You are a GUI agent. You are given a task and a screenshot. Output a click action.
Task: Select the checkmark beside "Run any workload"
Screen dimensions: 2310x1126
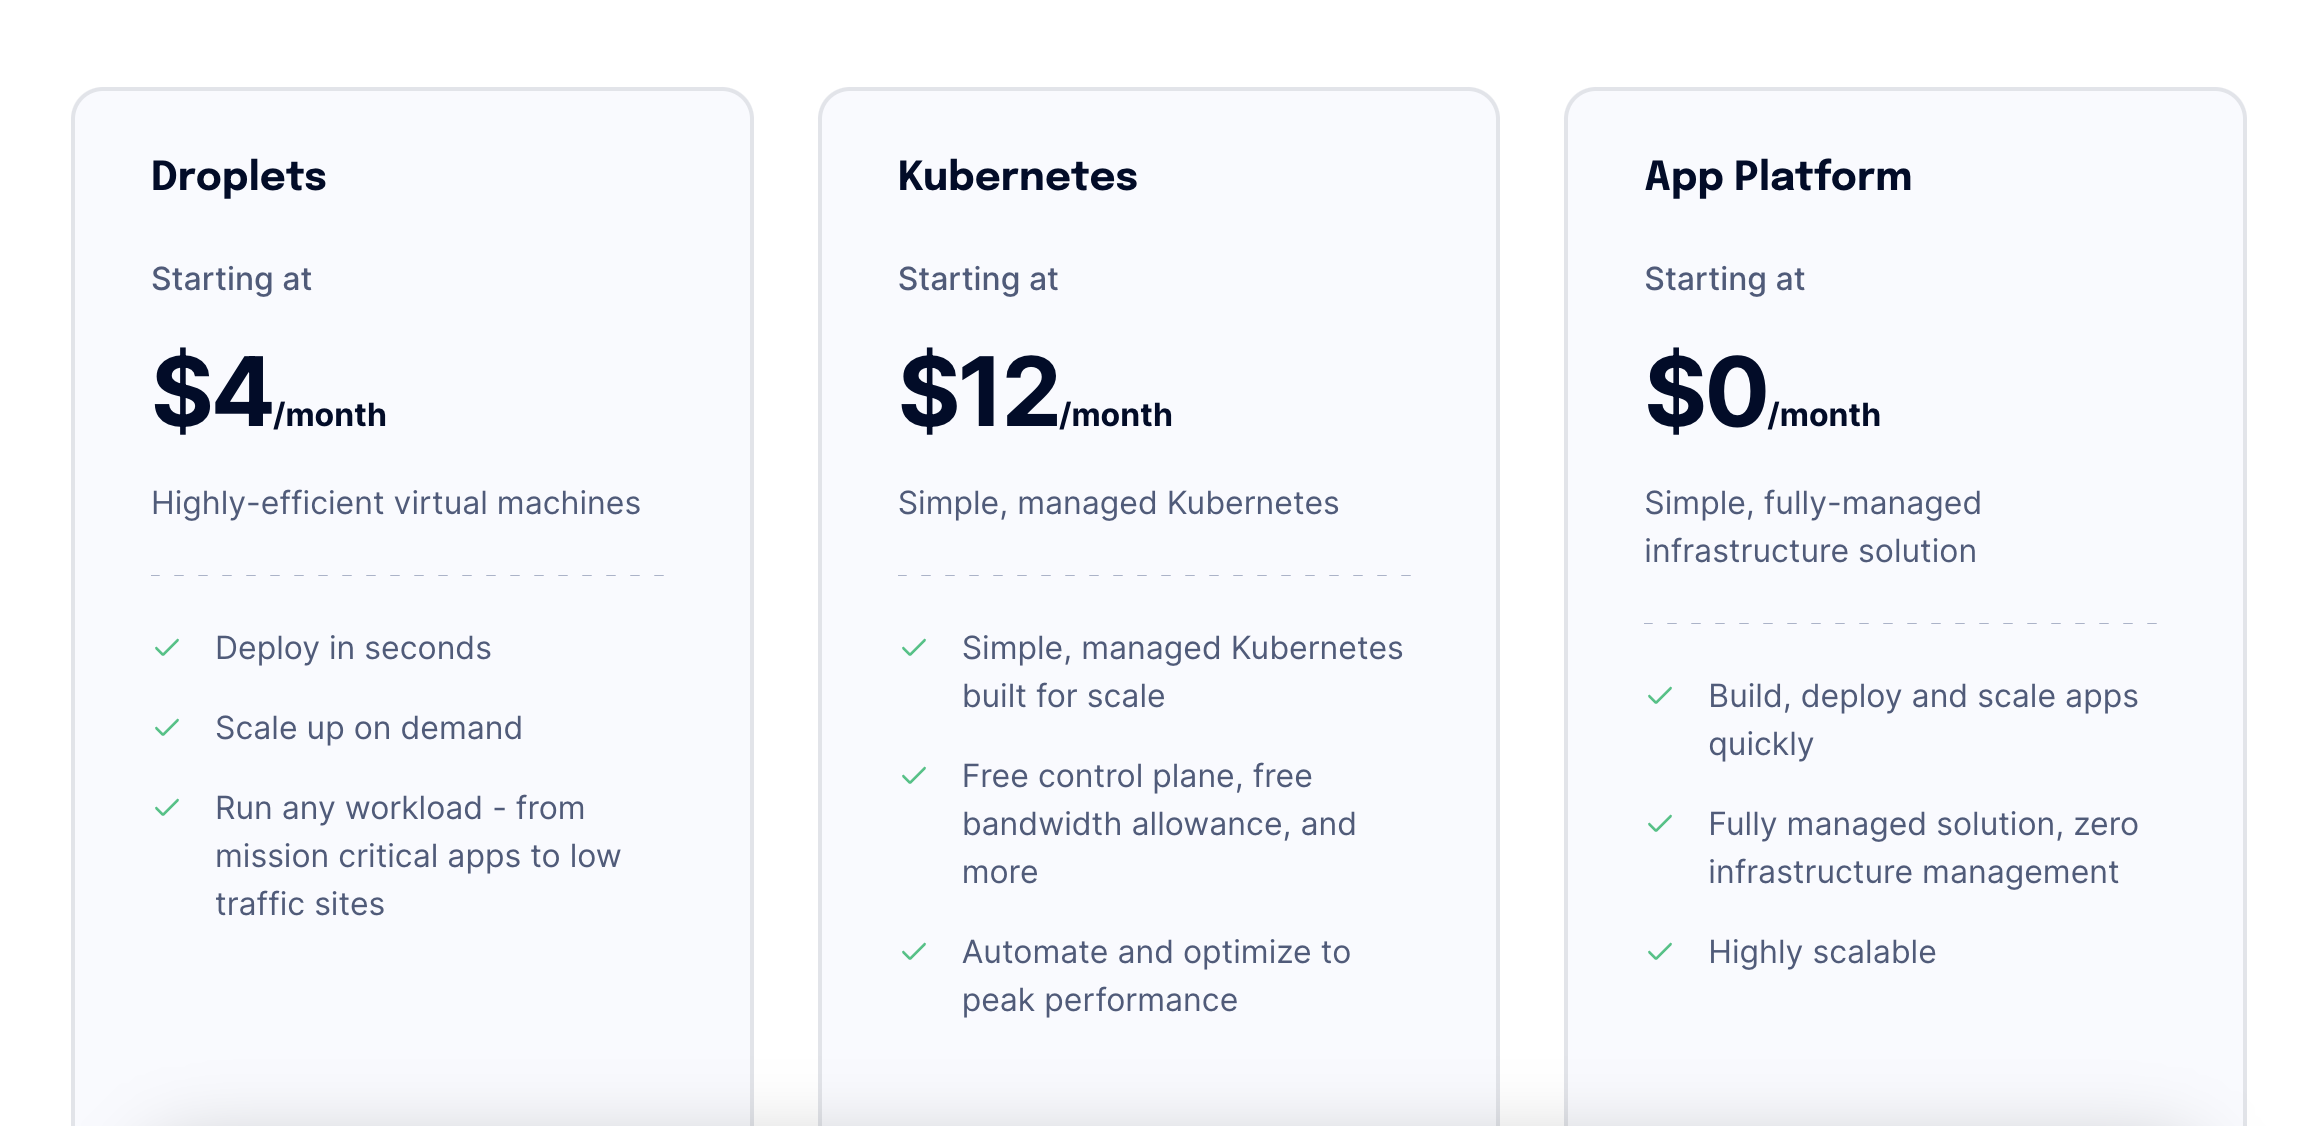coord(167,808)
